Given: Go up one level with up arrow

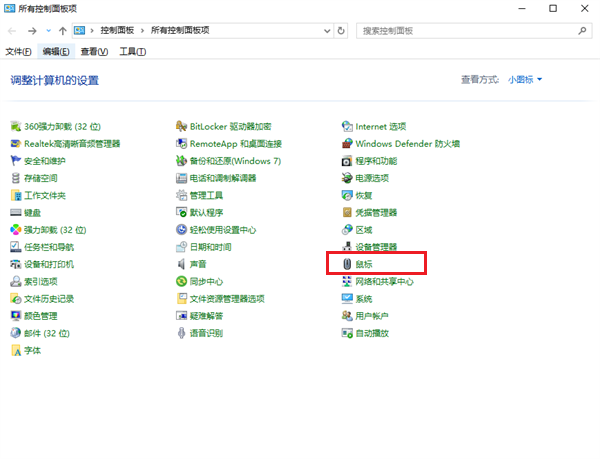Looking at the screenshot, I should click(63, 31).
